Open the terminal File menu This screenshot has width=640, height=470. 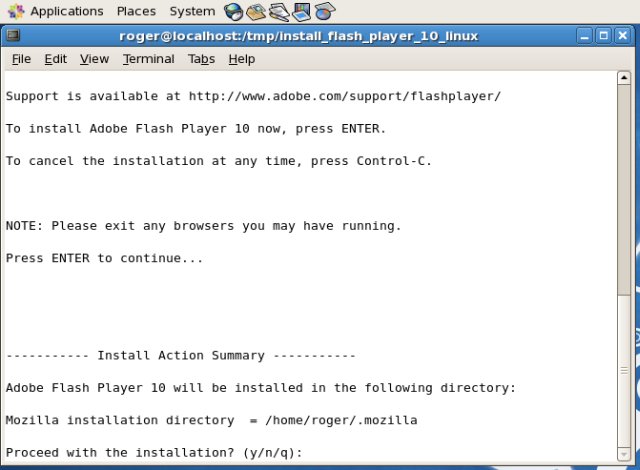(x=21, y=59)
